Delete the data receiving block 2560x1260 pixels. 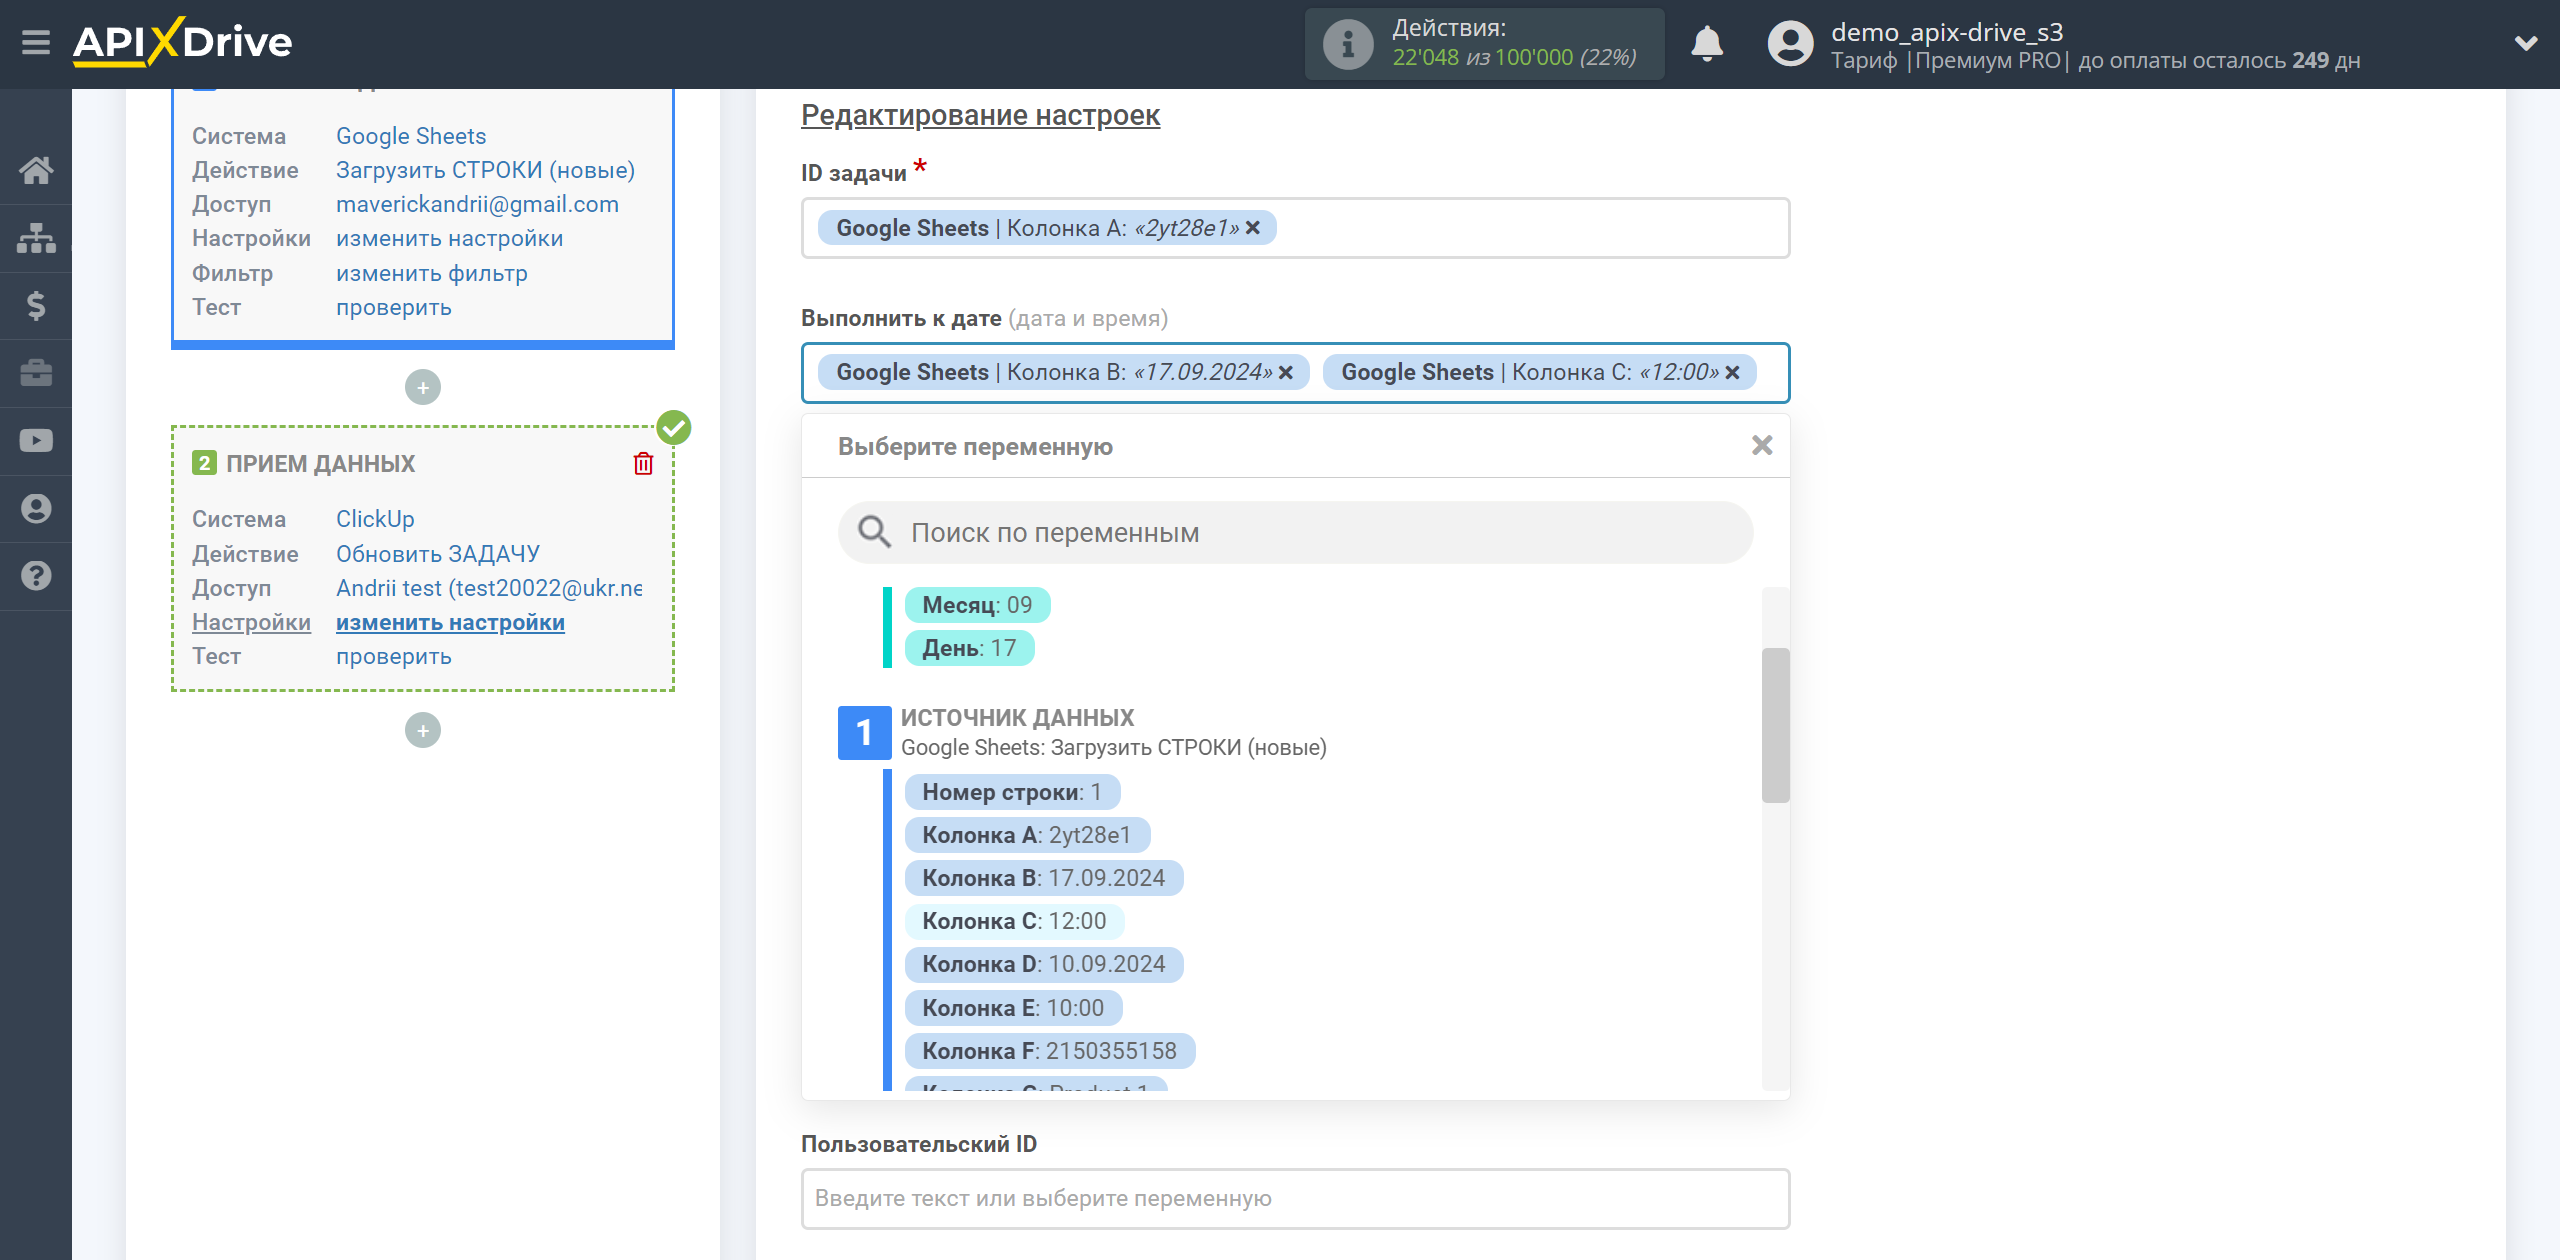643,464
